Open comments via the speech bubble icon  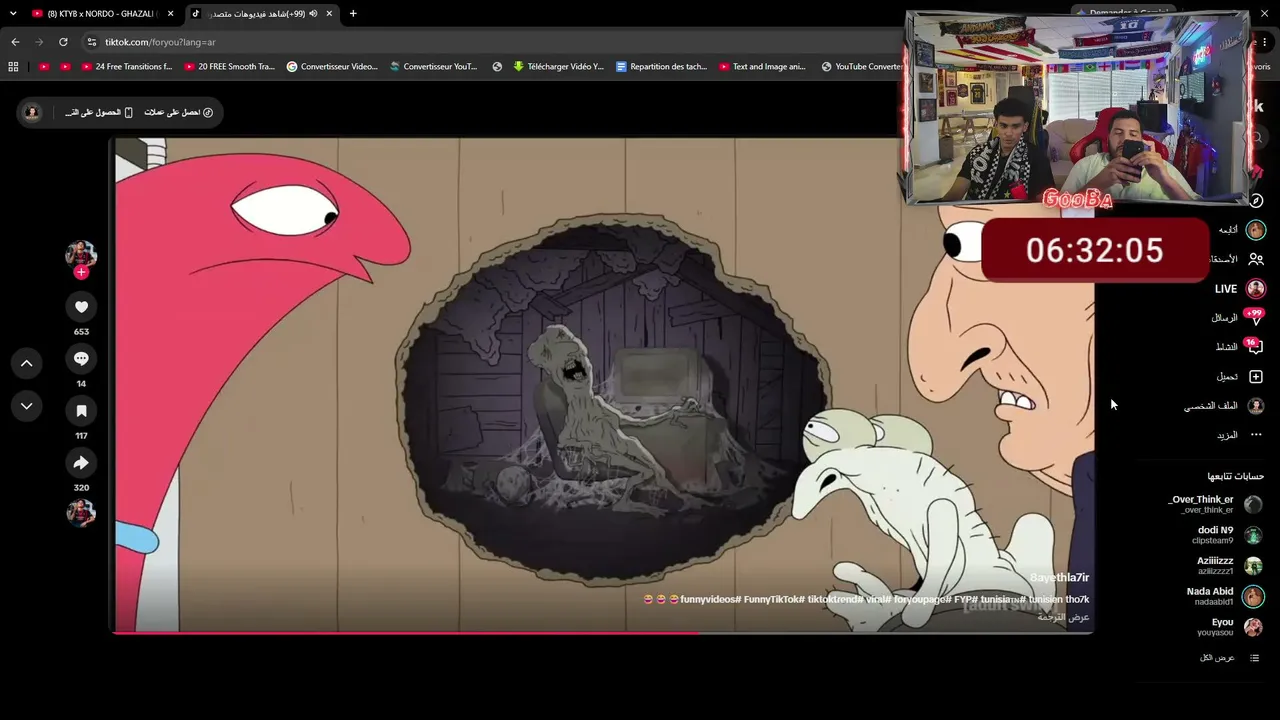click(81, 359)
